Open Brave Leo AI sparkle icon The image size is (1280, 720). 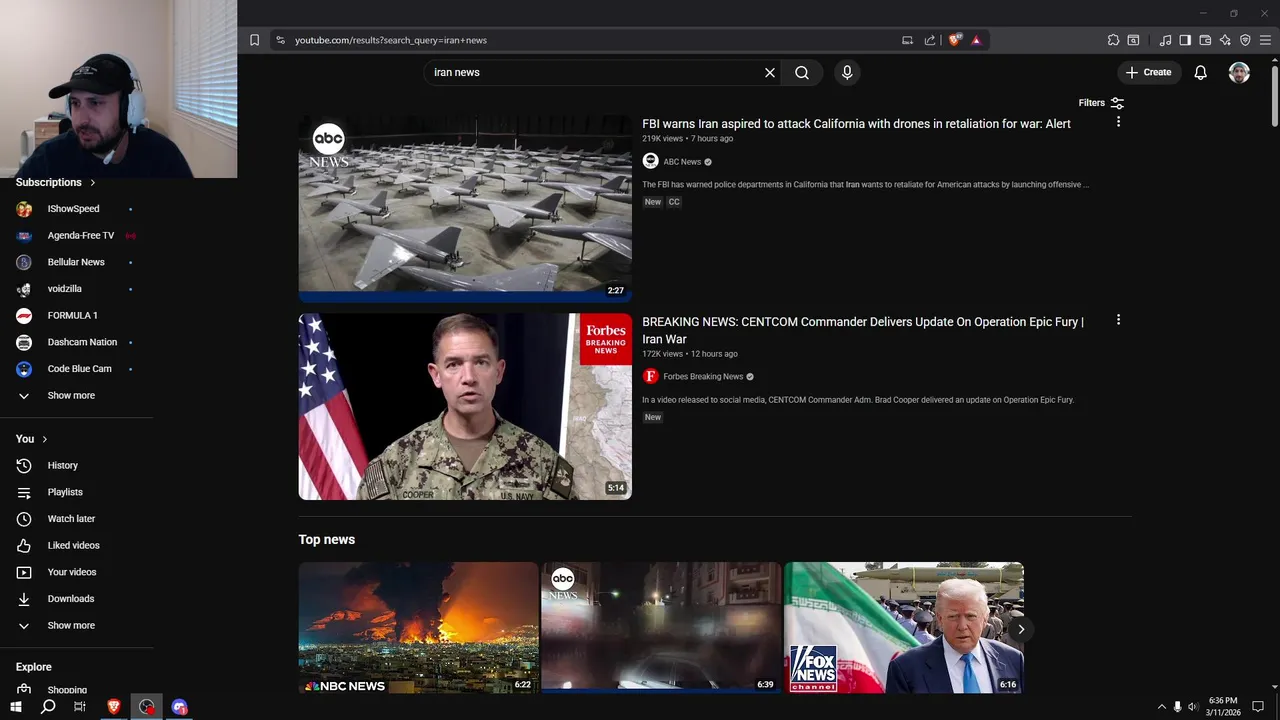click(x=1225, y=40)
